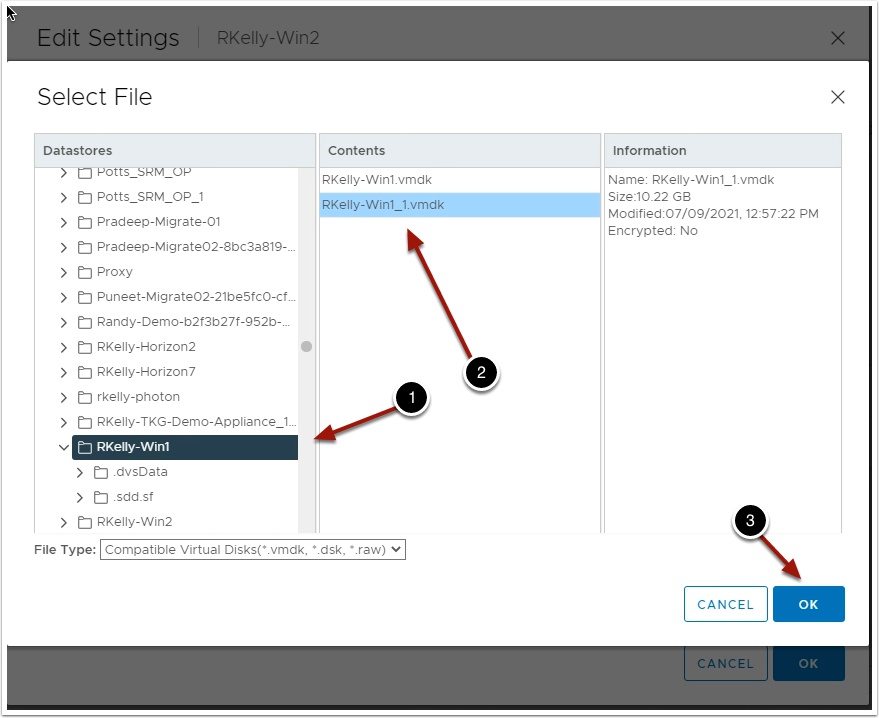Expand the Randy-Demo folder chevron
The image size is (879, 718).
tap(63, 322)
